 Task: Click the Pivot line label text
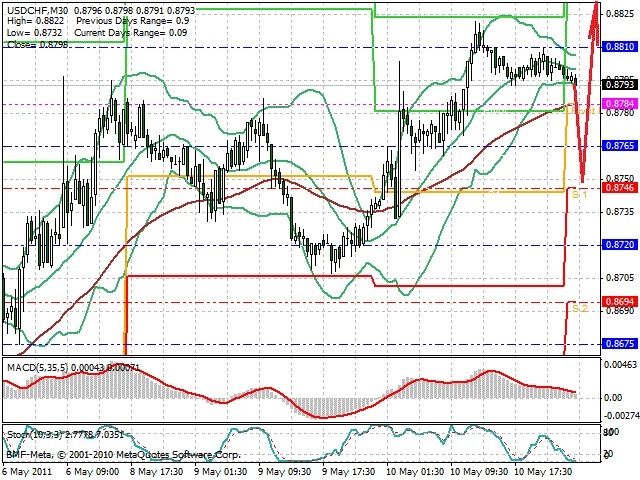pos(585,110)
